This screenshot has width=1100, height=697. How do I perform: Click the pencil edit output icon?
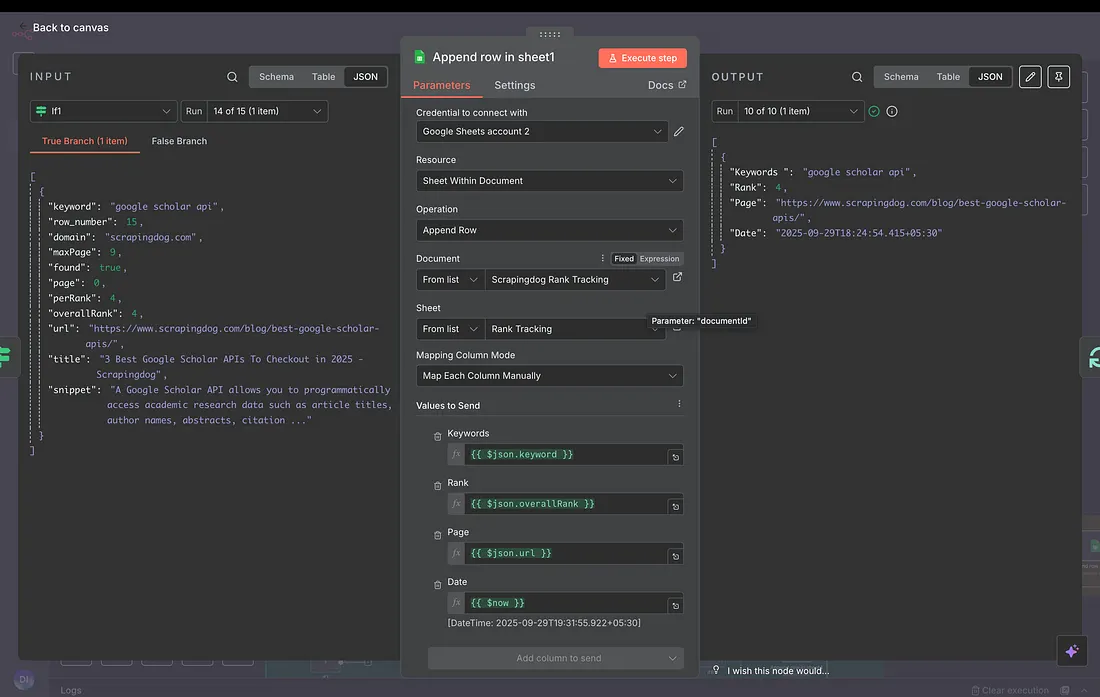tap(1030, 77)
